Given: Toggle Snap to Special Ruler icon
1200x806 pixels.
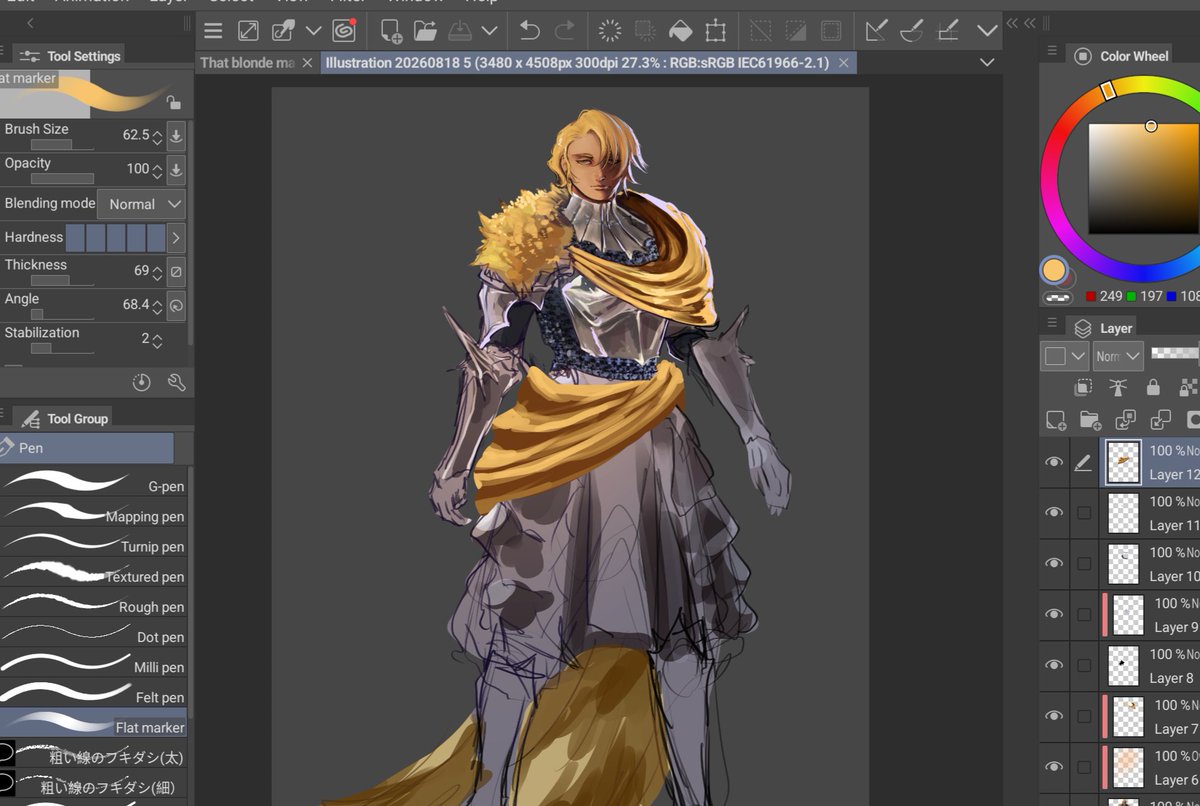Looking at the screenshot, I should tap(912, 31).
